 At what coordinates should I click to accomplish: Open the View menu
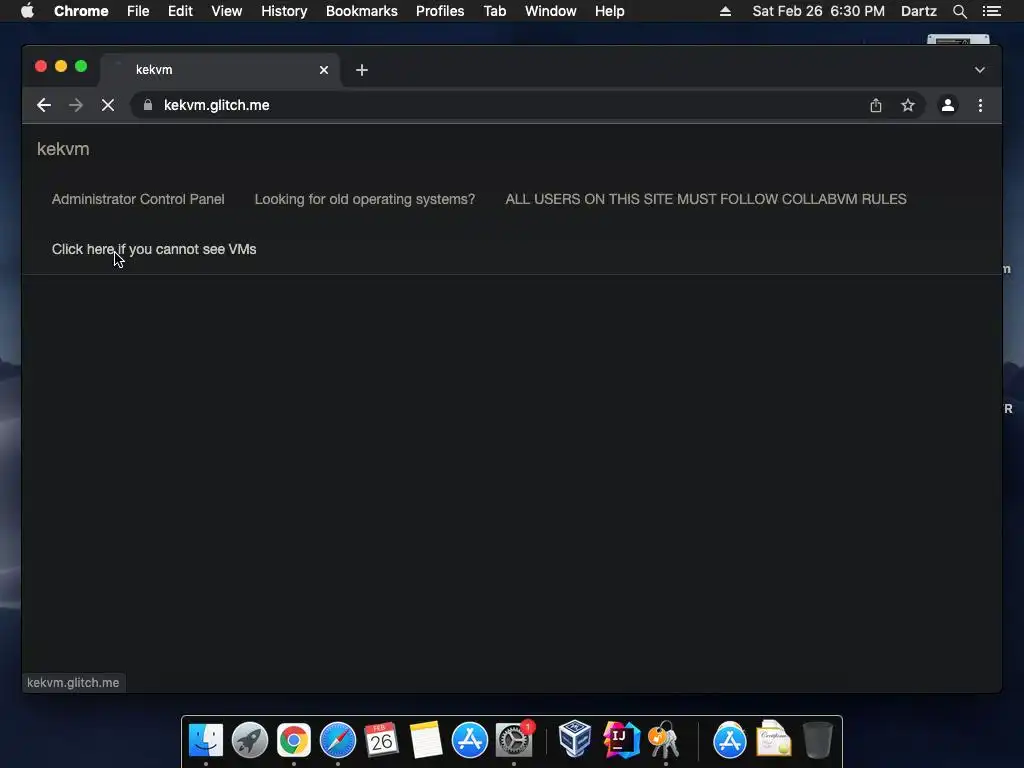click(227, 11)
